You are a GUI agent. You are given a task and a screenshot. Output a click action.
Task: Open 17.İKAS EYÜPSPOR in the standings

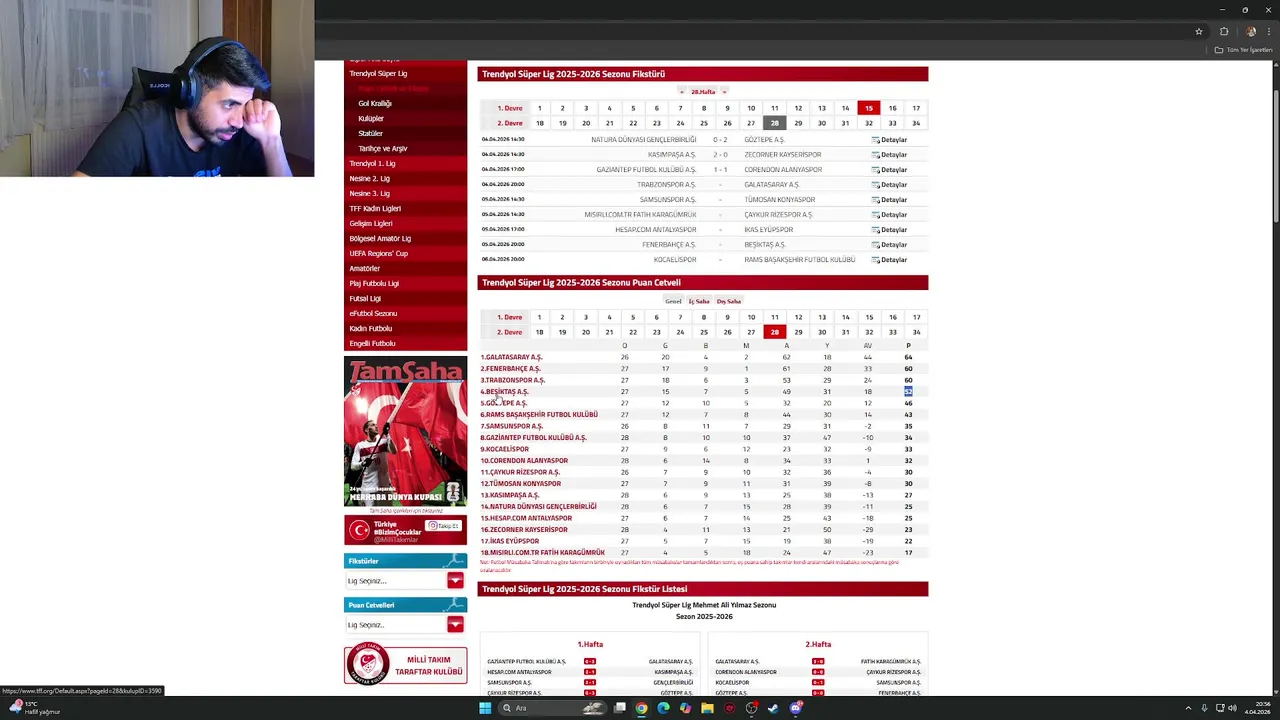coord(509,541)
